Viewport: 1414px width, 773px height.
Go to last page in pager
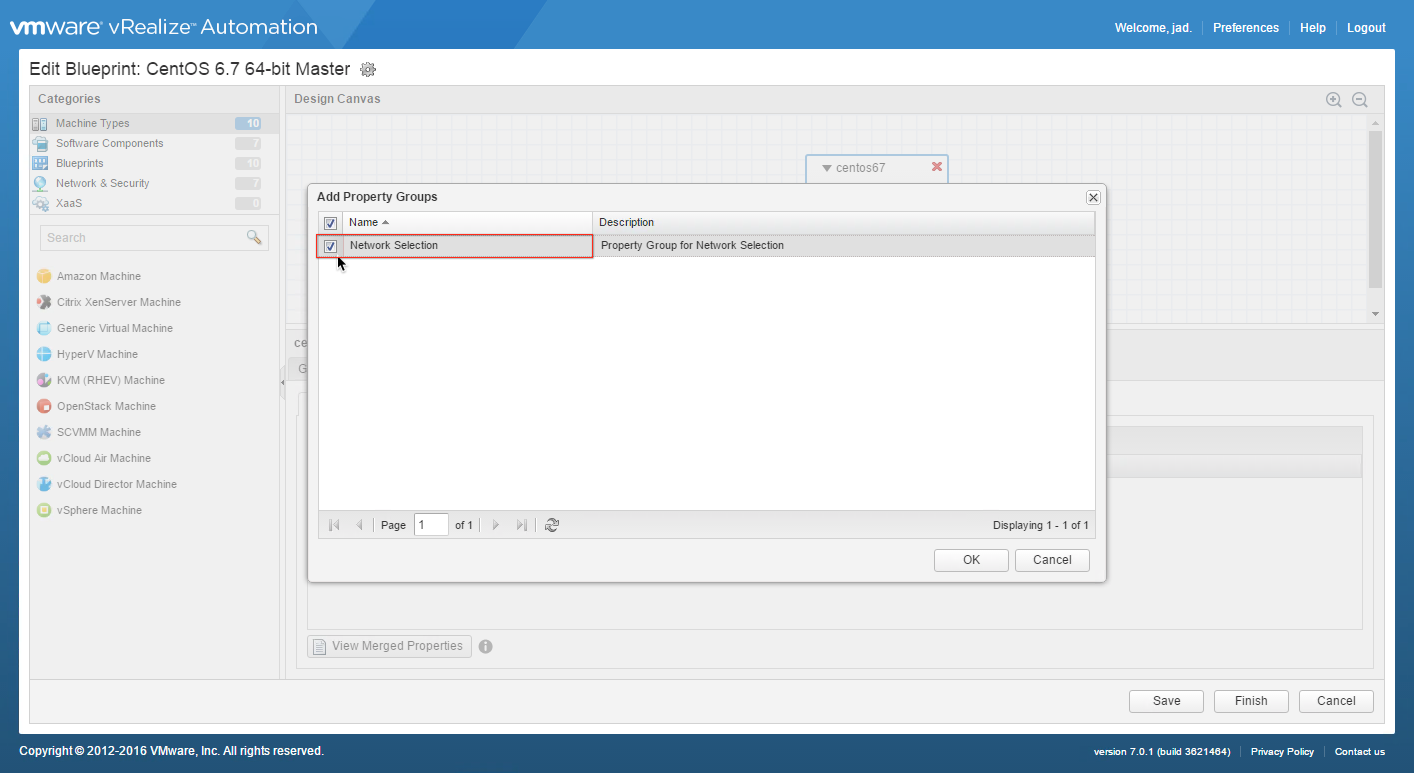521,525
